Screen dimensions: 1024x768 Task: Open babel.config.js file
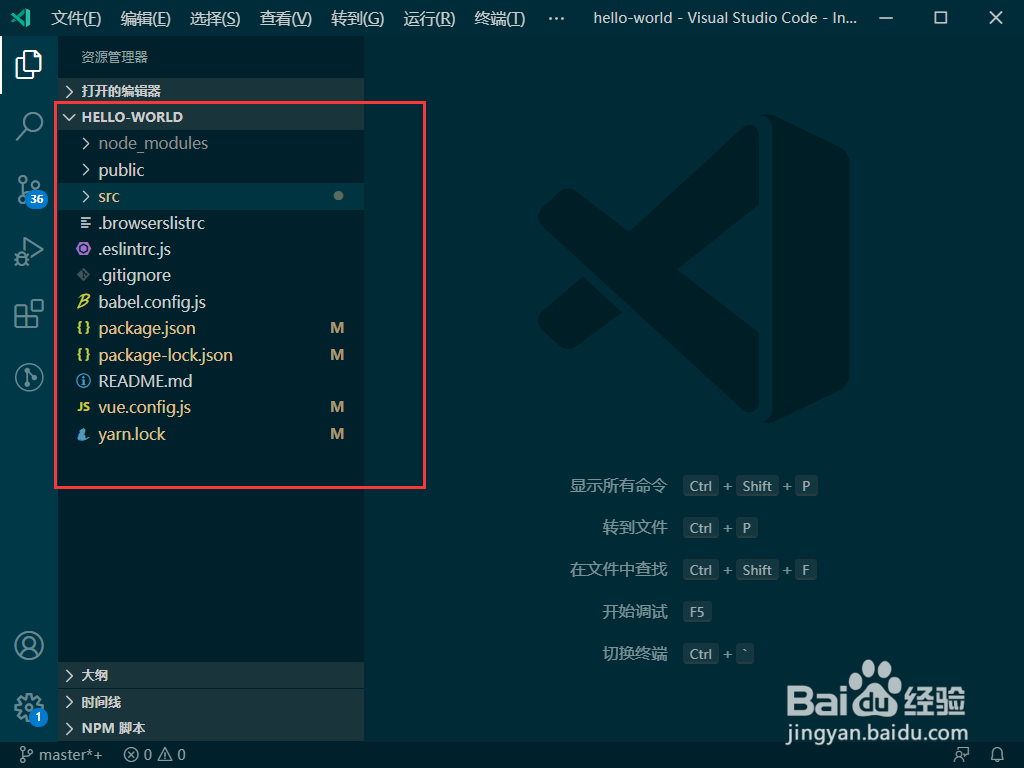[211, 302]
